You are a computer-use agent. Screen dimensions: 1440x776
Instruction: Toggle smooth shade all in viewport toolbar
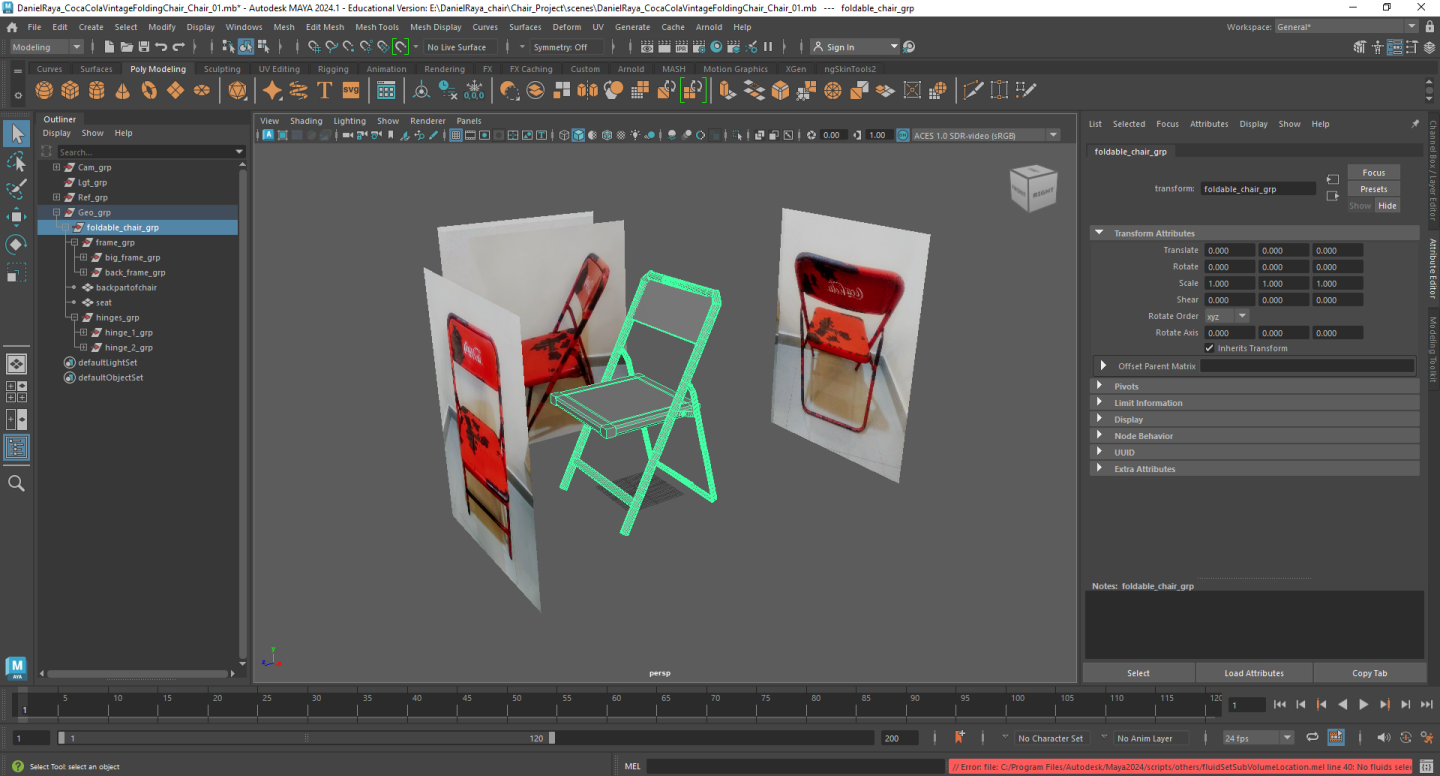pos(579,135)
